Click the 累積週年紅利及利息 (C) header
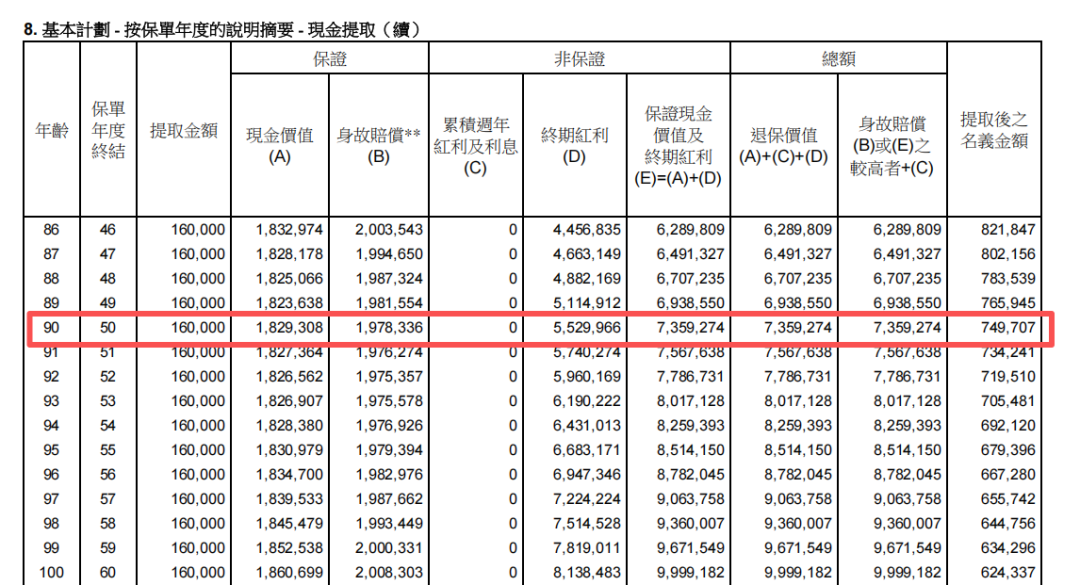Viewport: 1080px width, 585px height. (x=475, y=145)
